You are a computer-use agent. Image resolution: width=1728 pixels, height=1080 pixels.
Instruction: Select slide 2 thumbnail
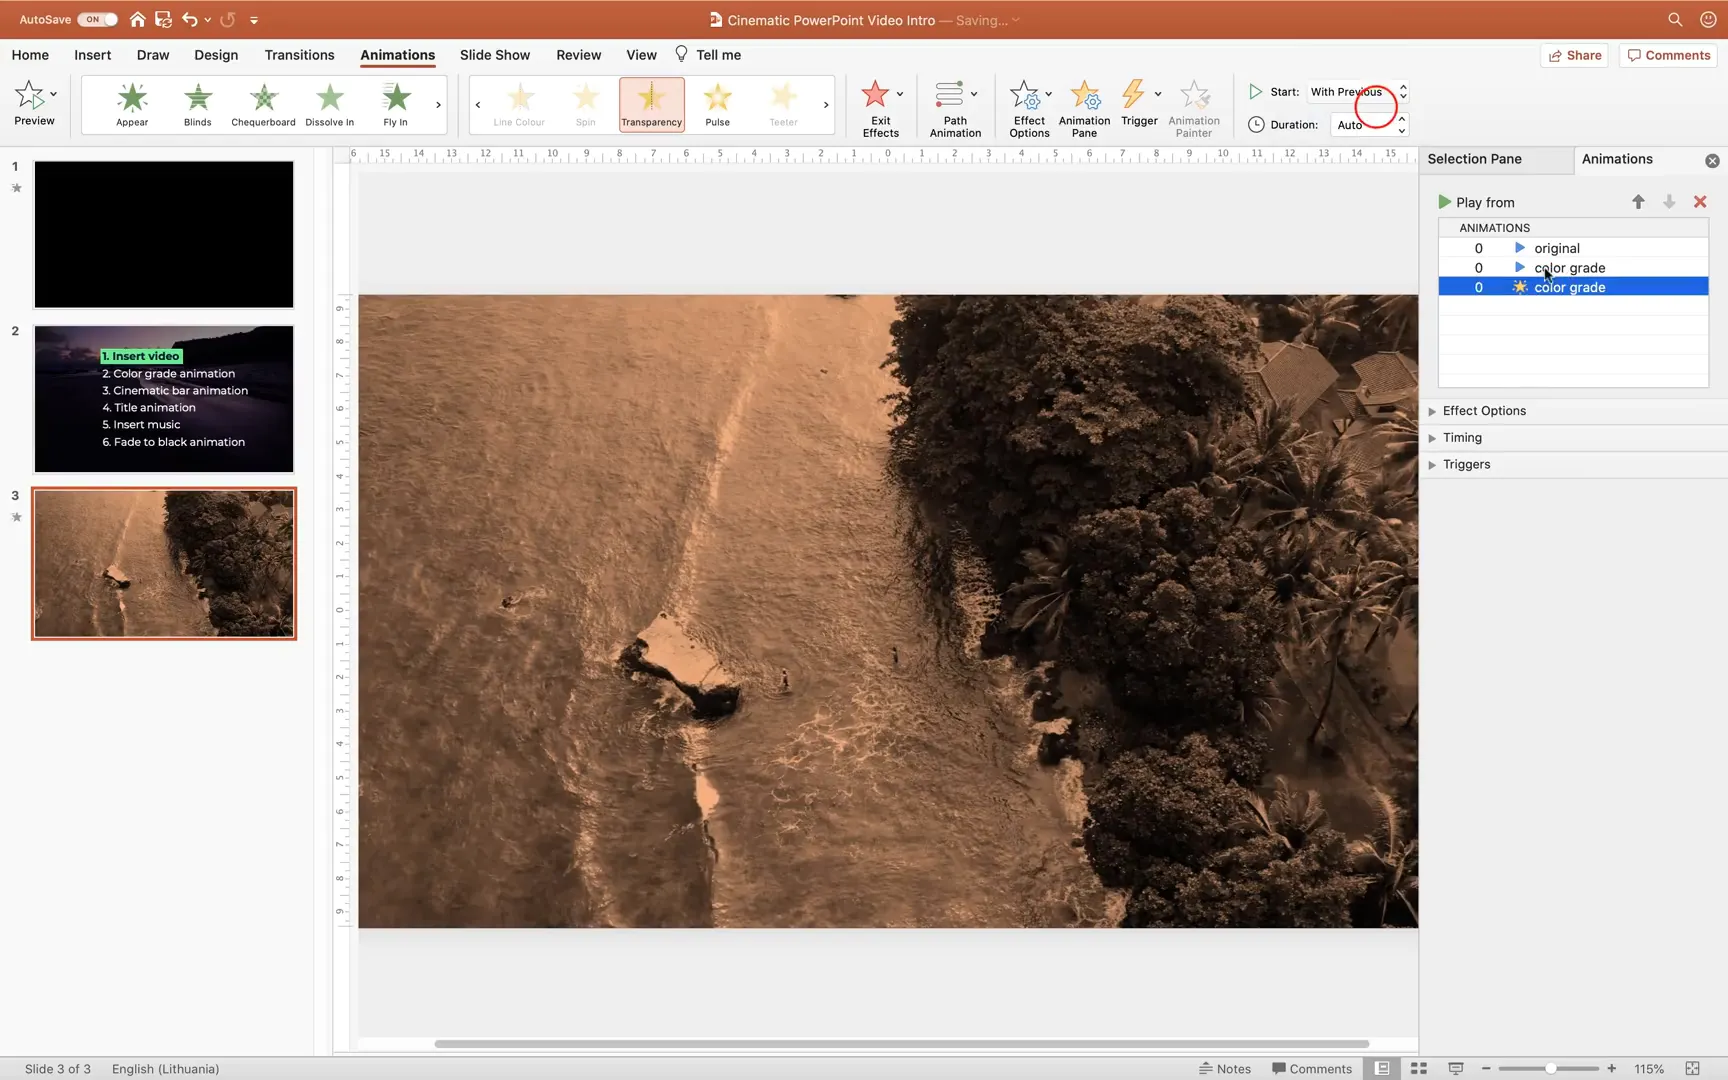163,398
